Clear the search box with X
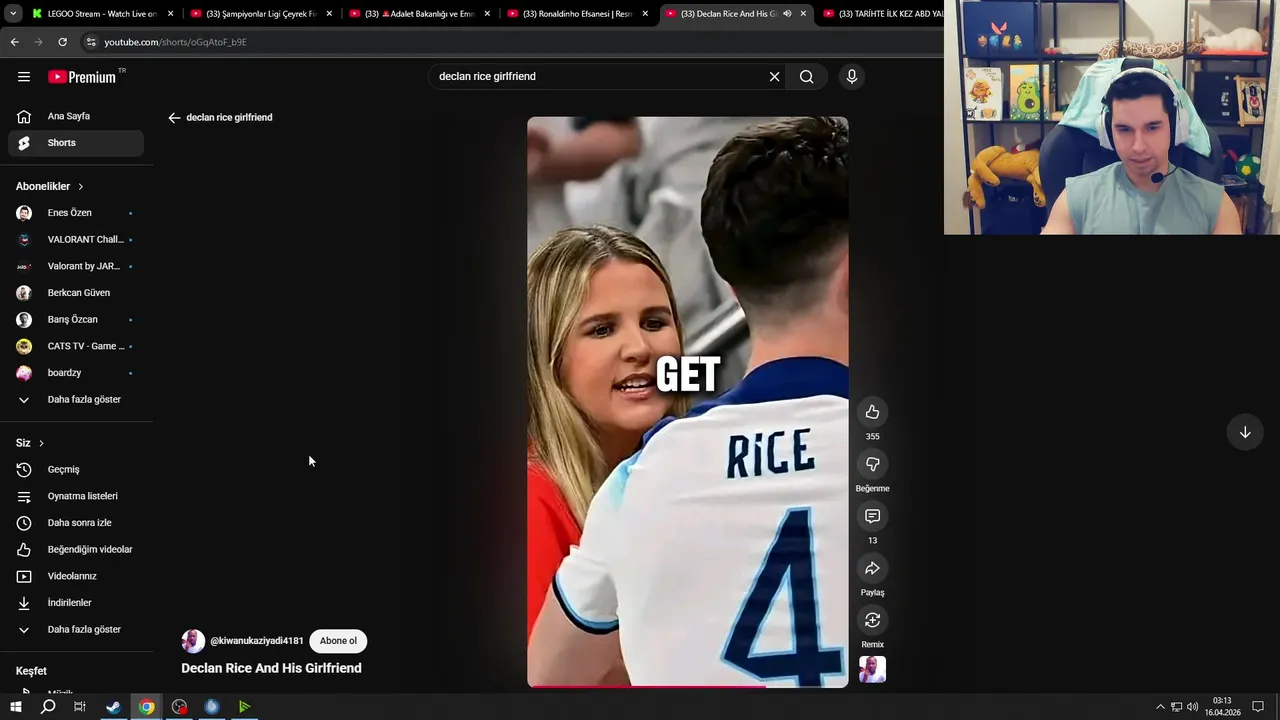The width and height of the screenshot is (1280, 720). point(774,77)
